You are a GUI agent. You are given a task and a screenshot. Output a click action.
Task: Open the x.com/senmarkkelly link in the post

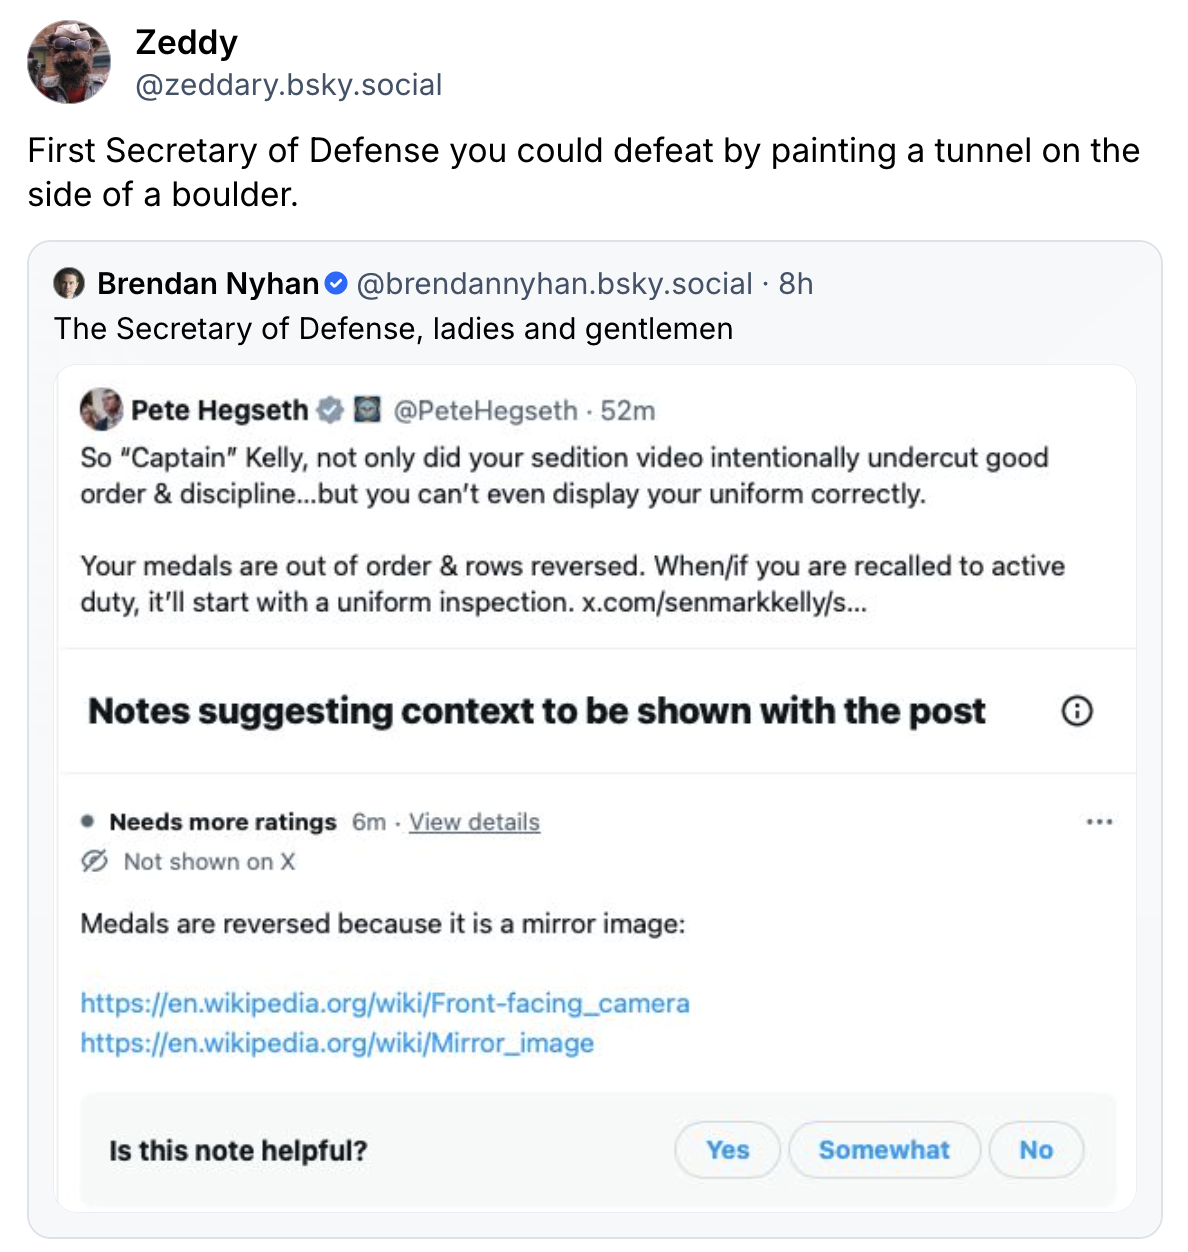724,602
